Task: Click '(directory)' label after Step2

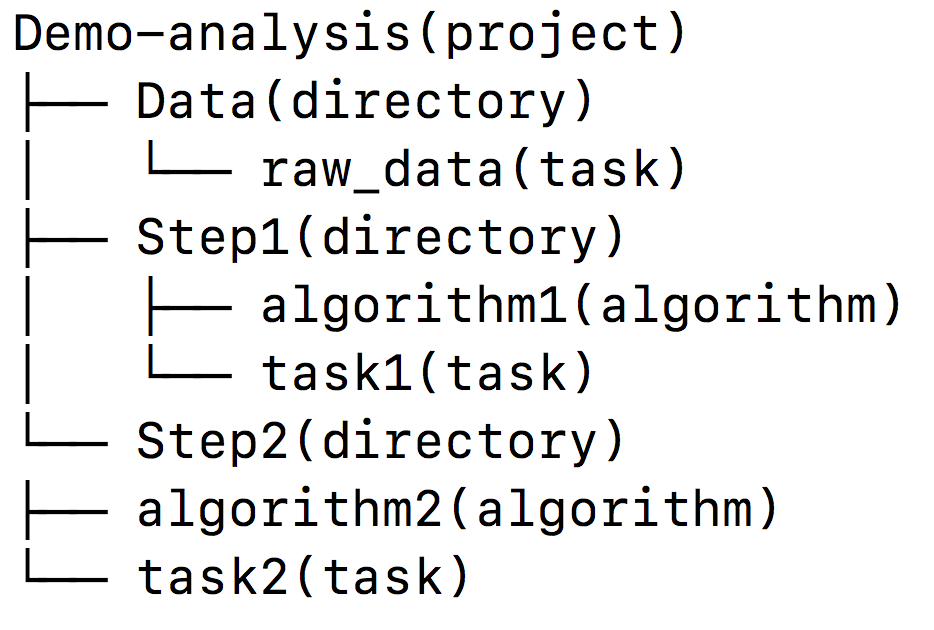Action: pos(461,442)
